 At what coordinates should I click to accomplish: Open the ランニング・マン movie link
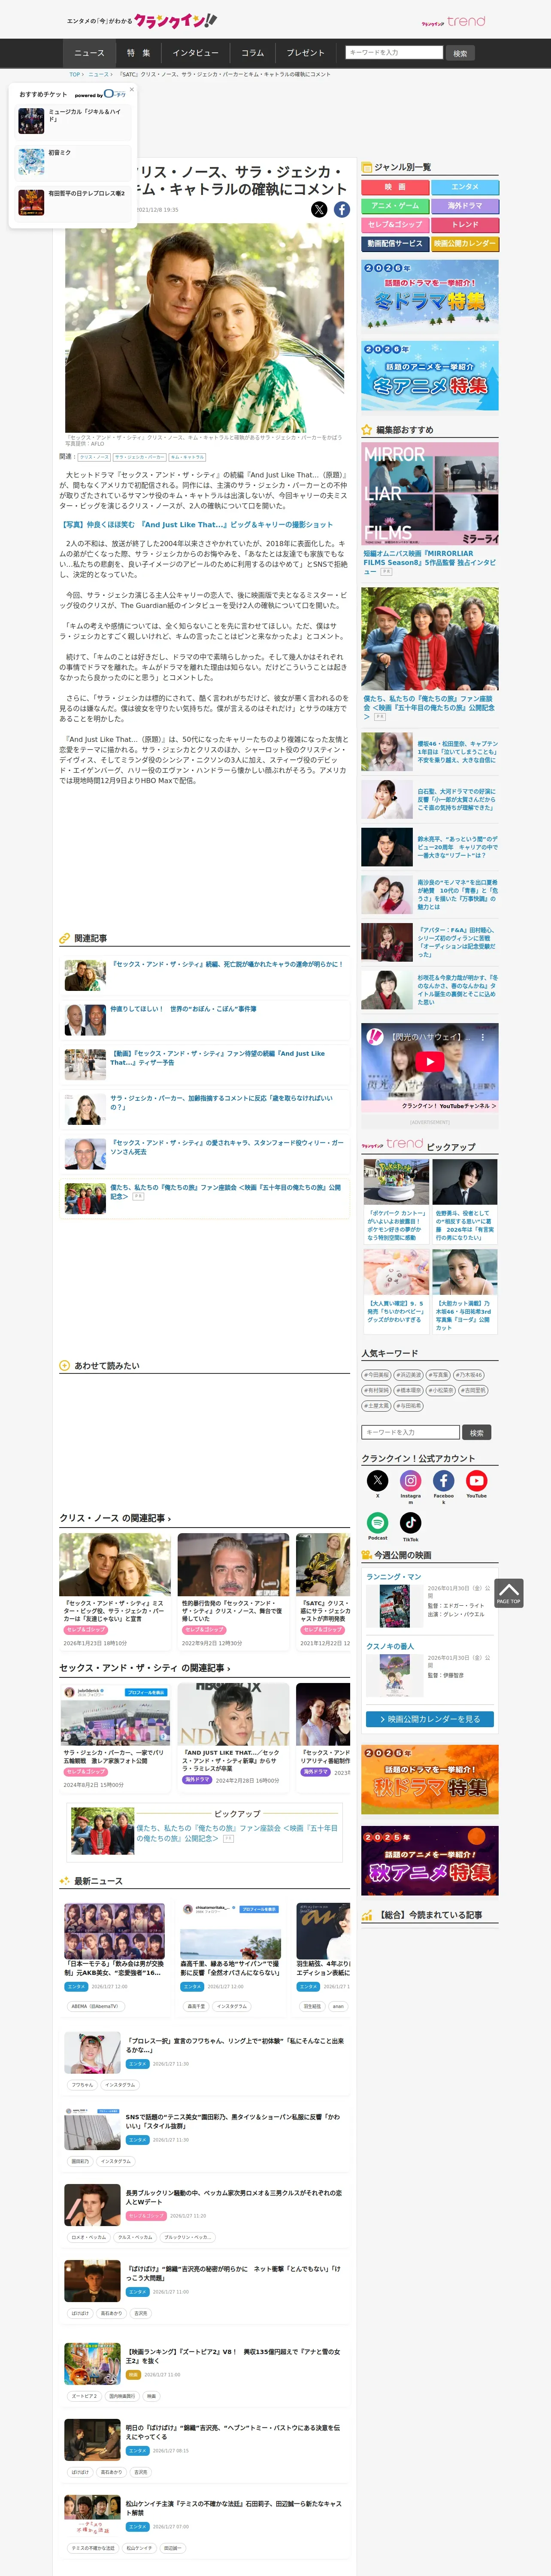pyautogui.click(x=393, y=1576)
